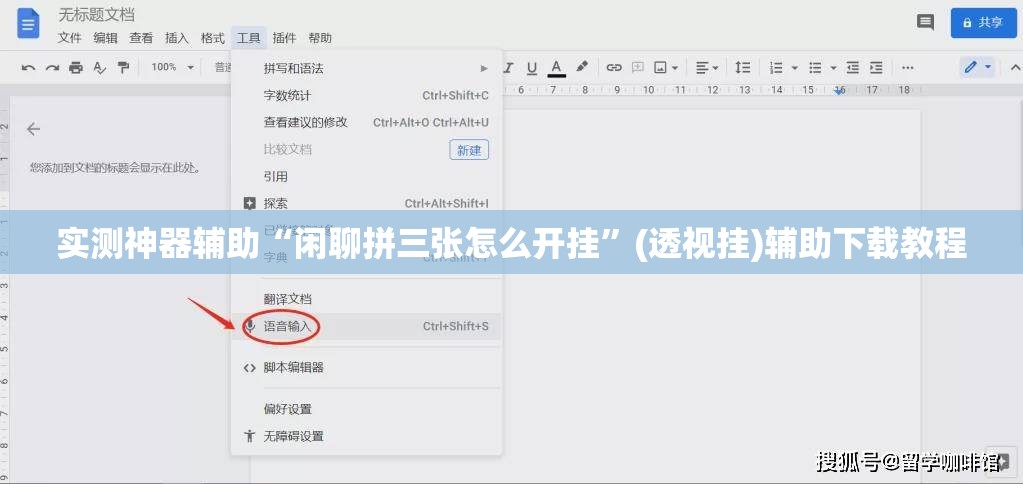The height and width of the screenshot is (484, 1023).
Task: Rename the 无标题文档 title field
Action: point(97,14)
